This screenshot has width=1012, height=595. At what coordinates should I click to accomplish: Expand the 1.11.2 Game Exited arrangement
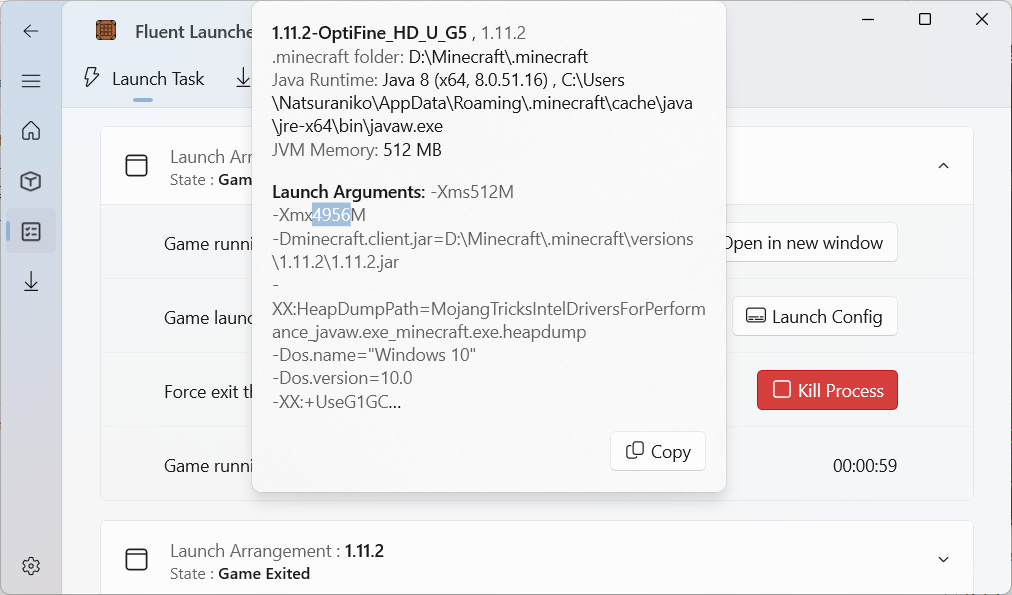[x=941, y=559]
